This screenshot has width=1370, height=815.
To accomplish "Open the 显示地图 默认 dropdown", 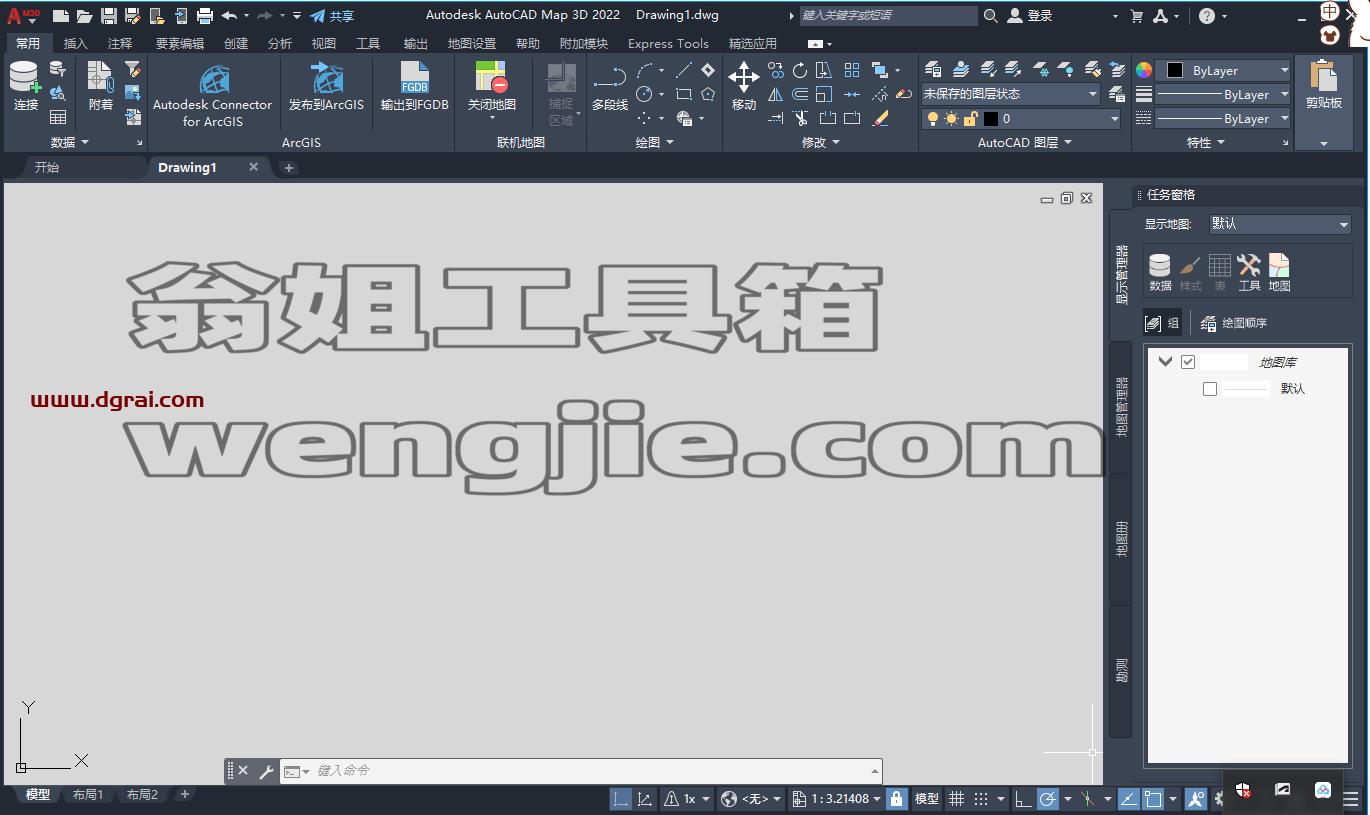I will point(1279,224).
